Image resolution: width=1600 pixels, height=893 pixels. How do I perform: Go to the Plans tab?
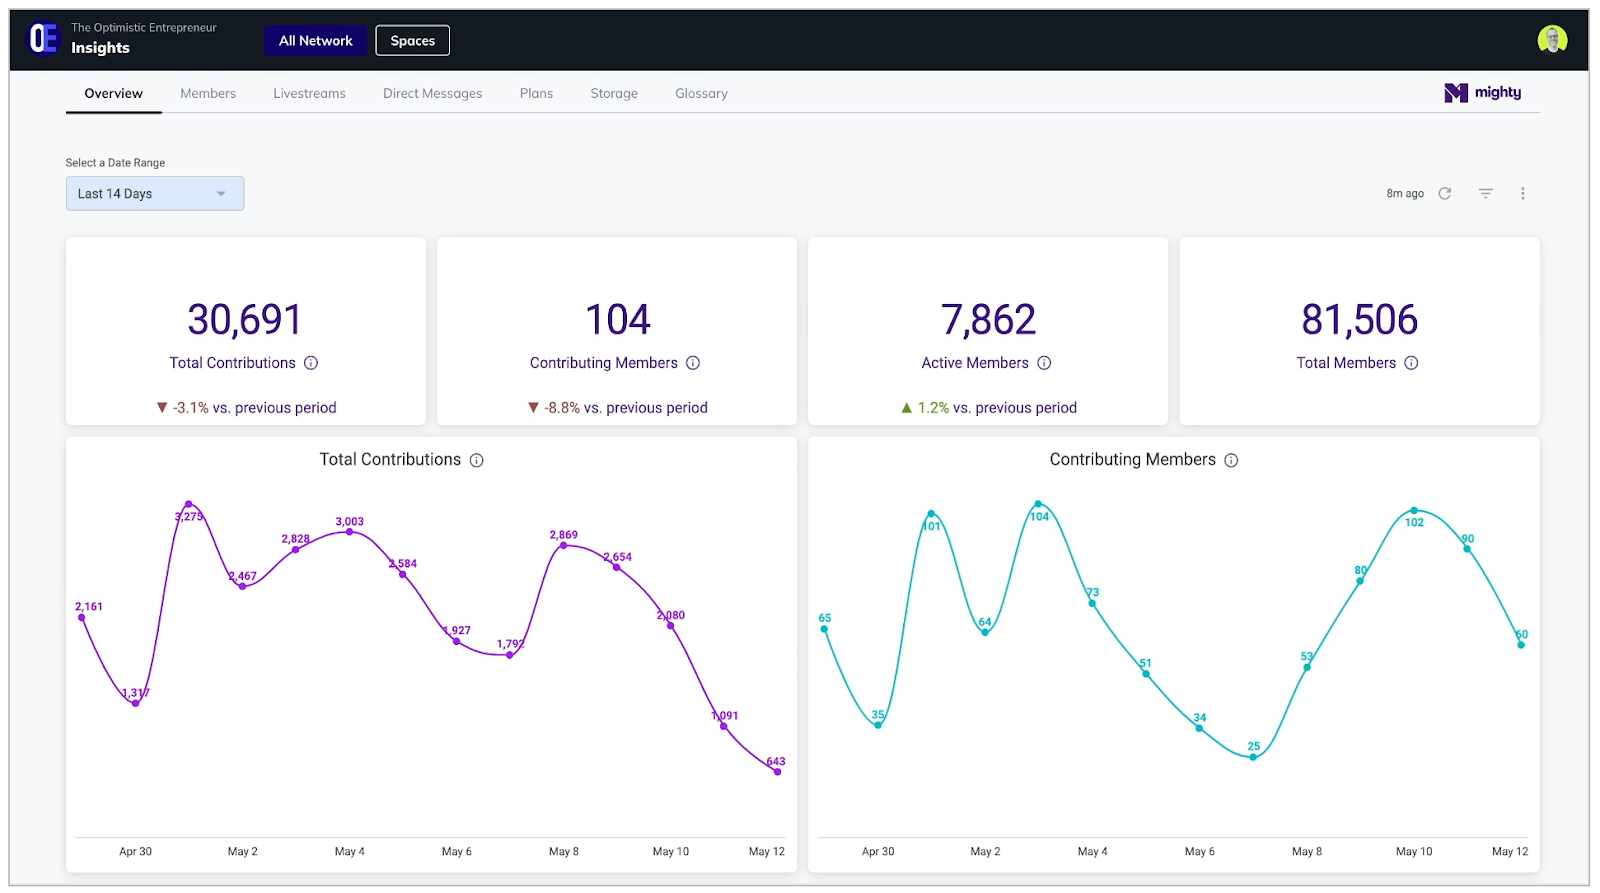[x=536, y=94]
